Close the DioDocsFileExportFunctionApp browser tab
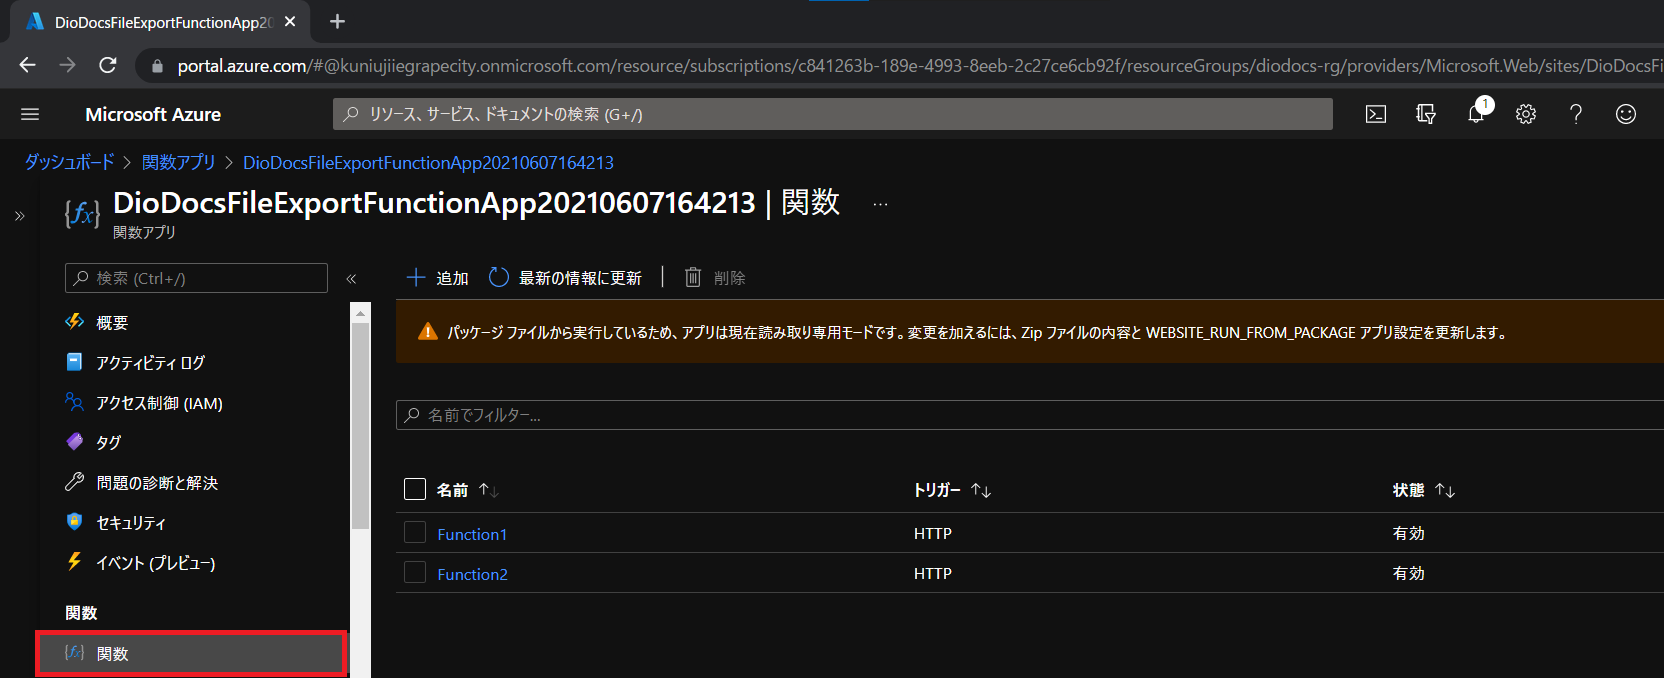 click(x=290, y=21)
